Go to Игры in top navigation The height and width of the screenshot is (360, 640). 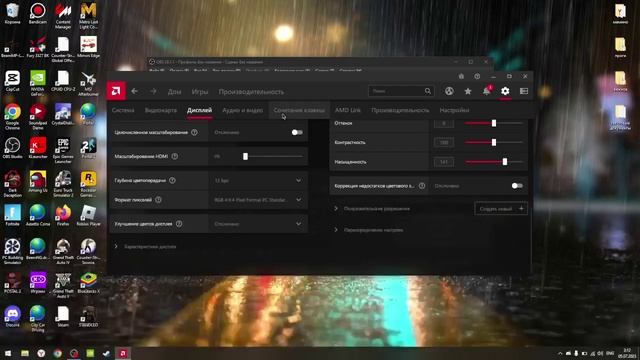pos(200,92)
